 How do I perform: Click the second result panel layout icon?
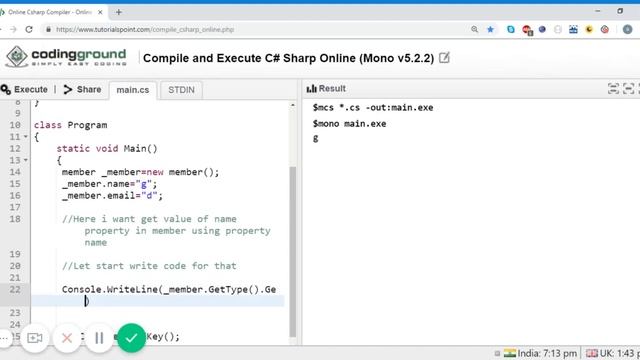pyautogui.click(x=629, y=89)
